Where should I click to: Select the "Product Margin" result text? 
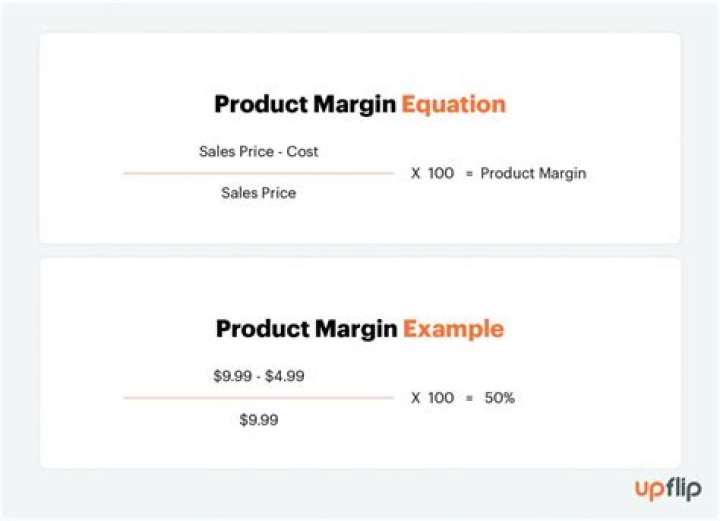[x=533, y=173]
